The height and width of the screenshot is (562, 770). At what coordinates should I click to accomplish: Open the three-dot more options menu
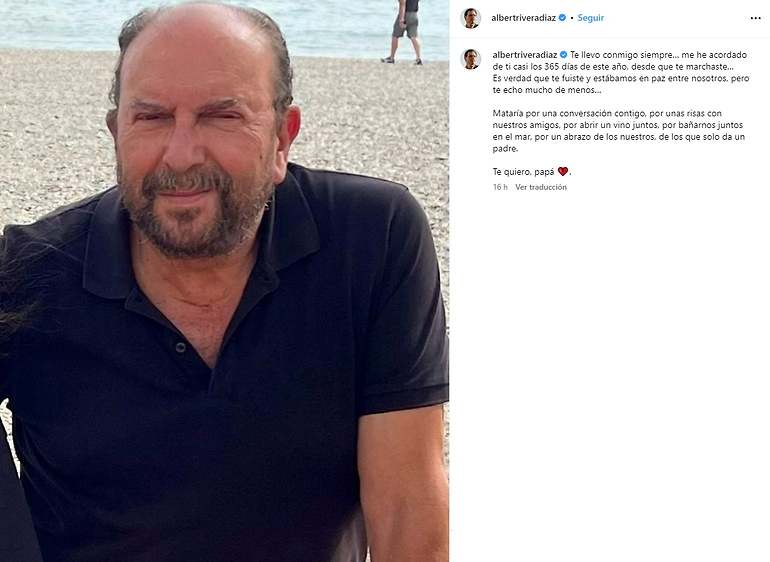(x=755, y=18)
